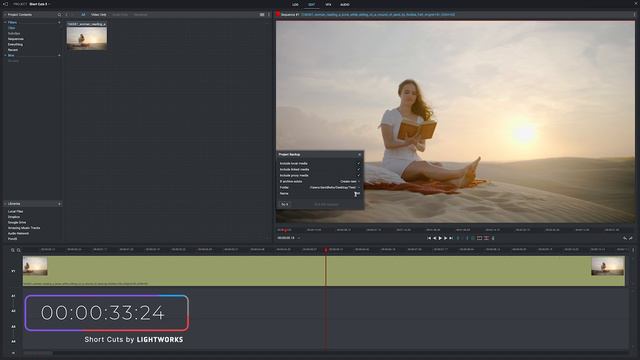Jump to sequence end in viewer controls

451,238
